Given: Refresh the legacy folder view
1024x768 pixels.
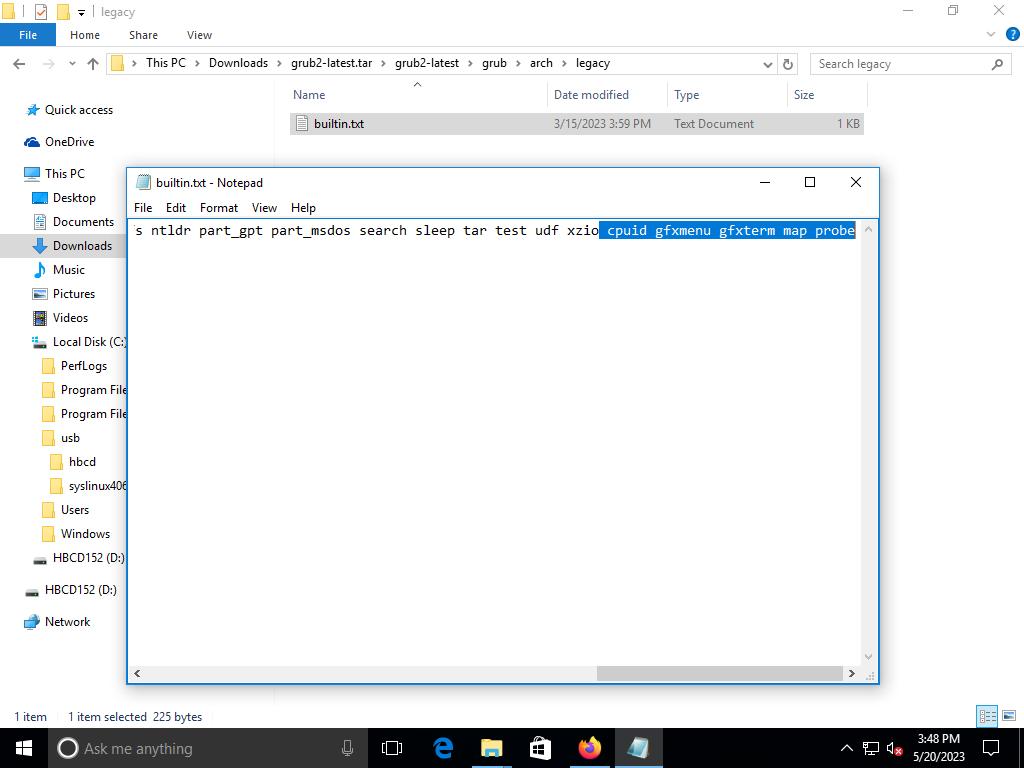Looking at the screenshot, I should pos(788,64).
